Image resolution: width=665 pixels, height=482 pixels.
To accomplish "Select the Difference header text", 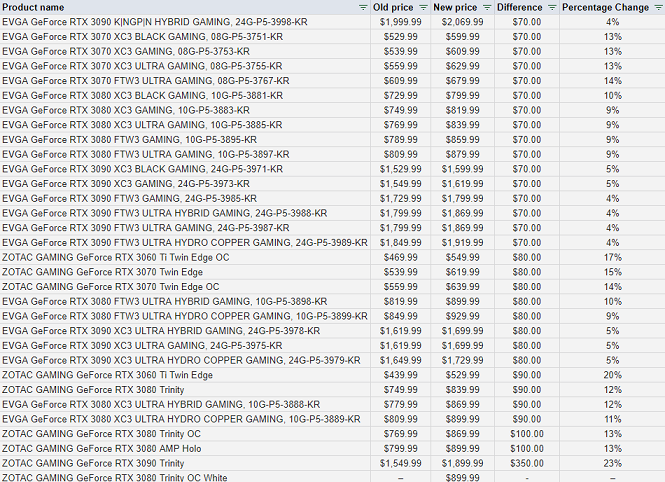I will tap(520, 8).
